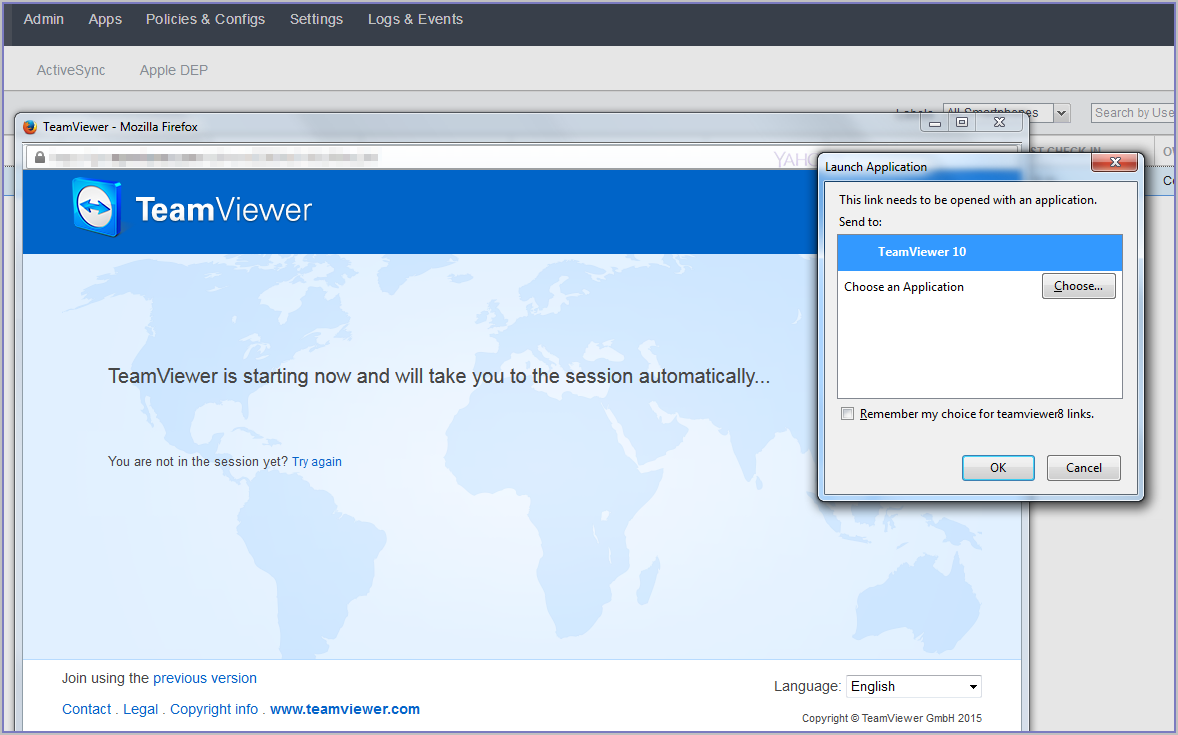Close the Launch Application dialog
The width and height of the screenshot is (1178, 735).
click(x=1114, y=162)
